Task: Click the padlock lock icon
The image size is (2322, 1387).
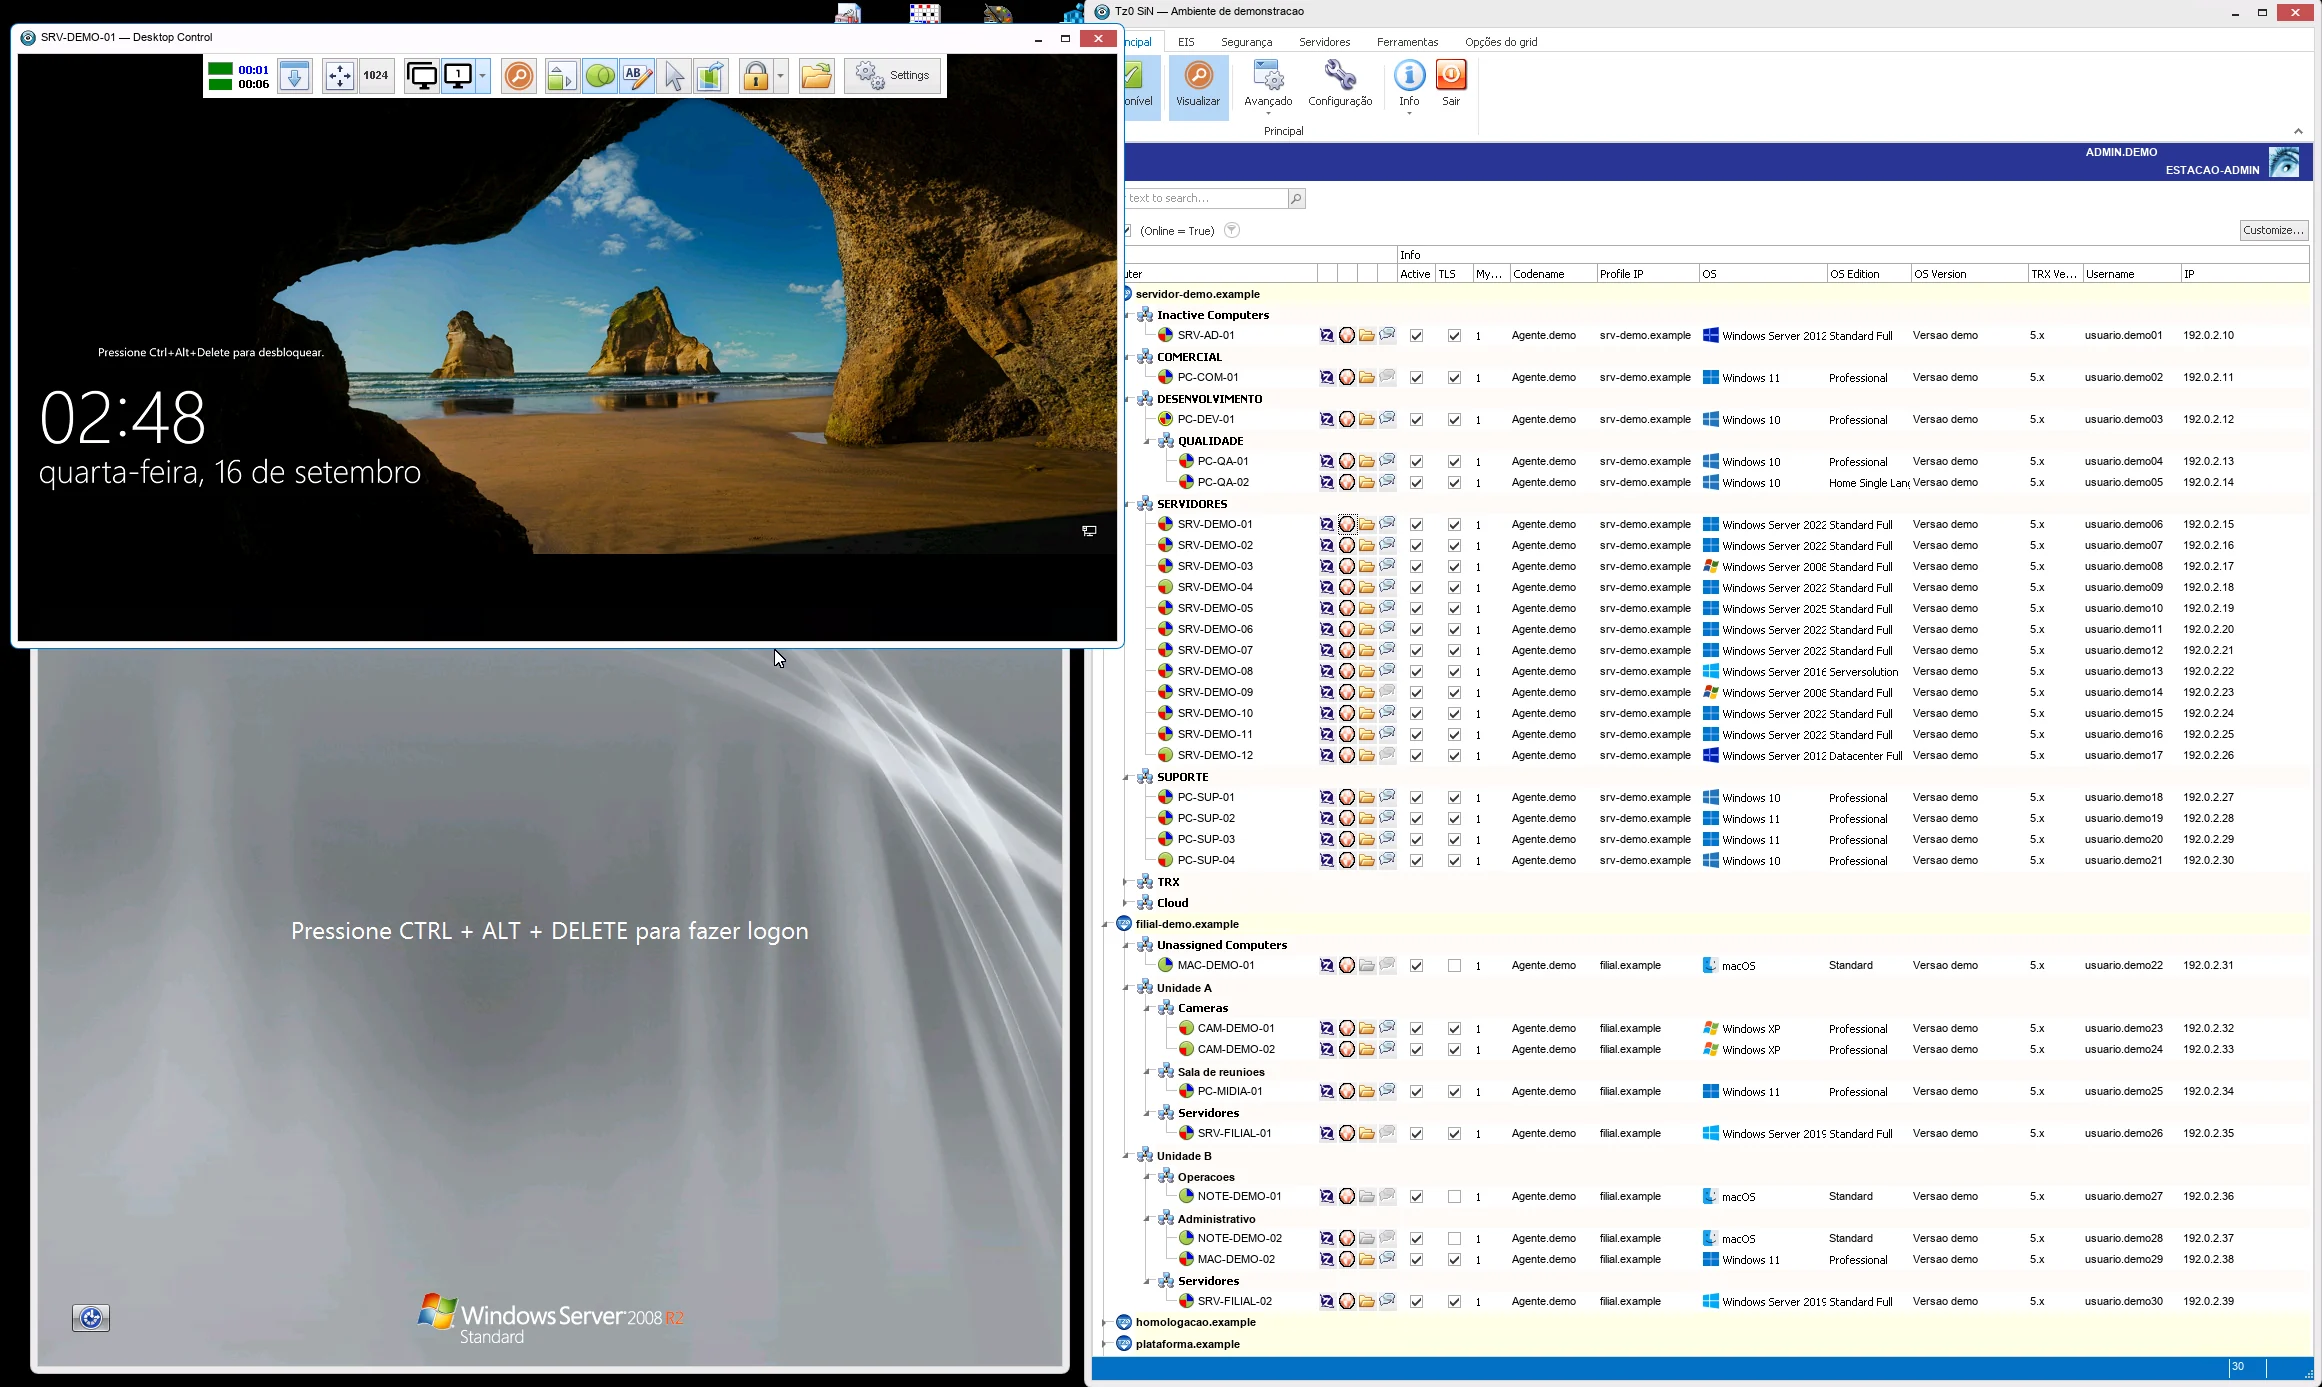Action: 756,76
